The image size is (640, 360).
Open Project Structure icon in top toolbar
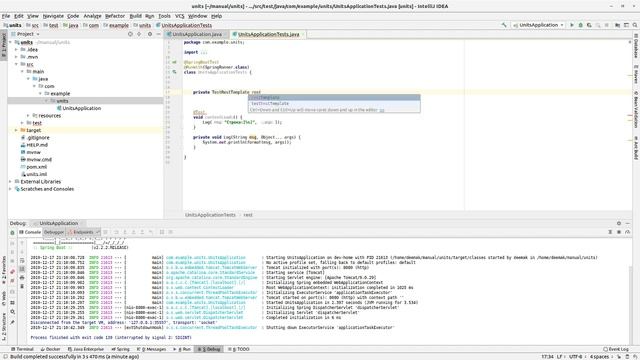click(x=618, y=25)
